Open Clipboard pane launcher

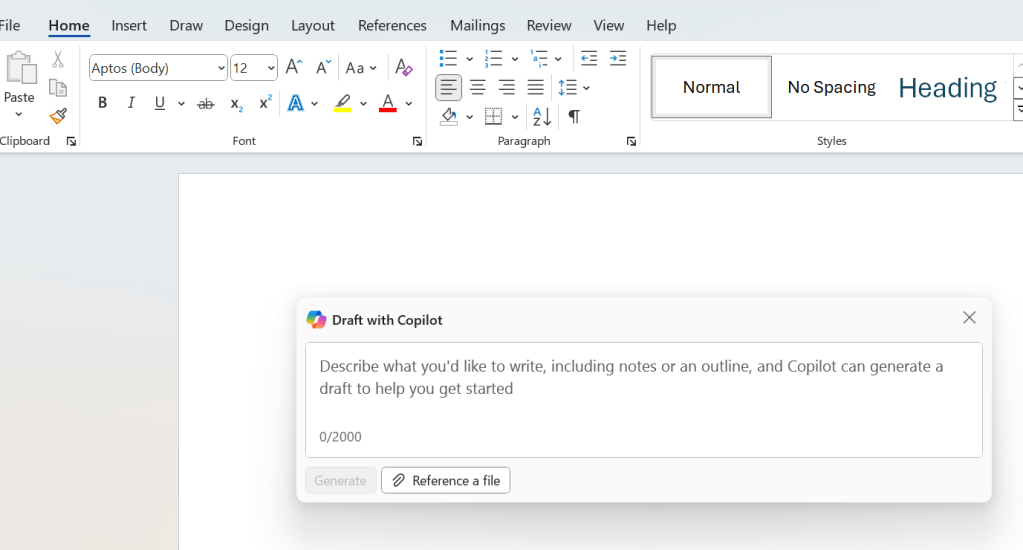click(x=71, y=142)
